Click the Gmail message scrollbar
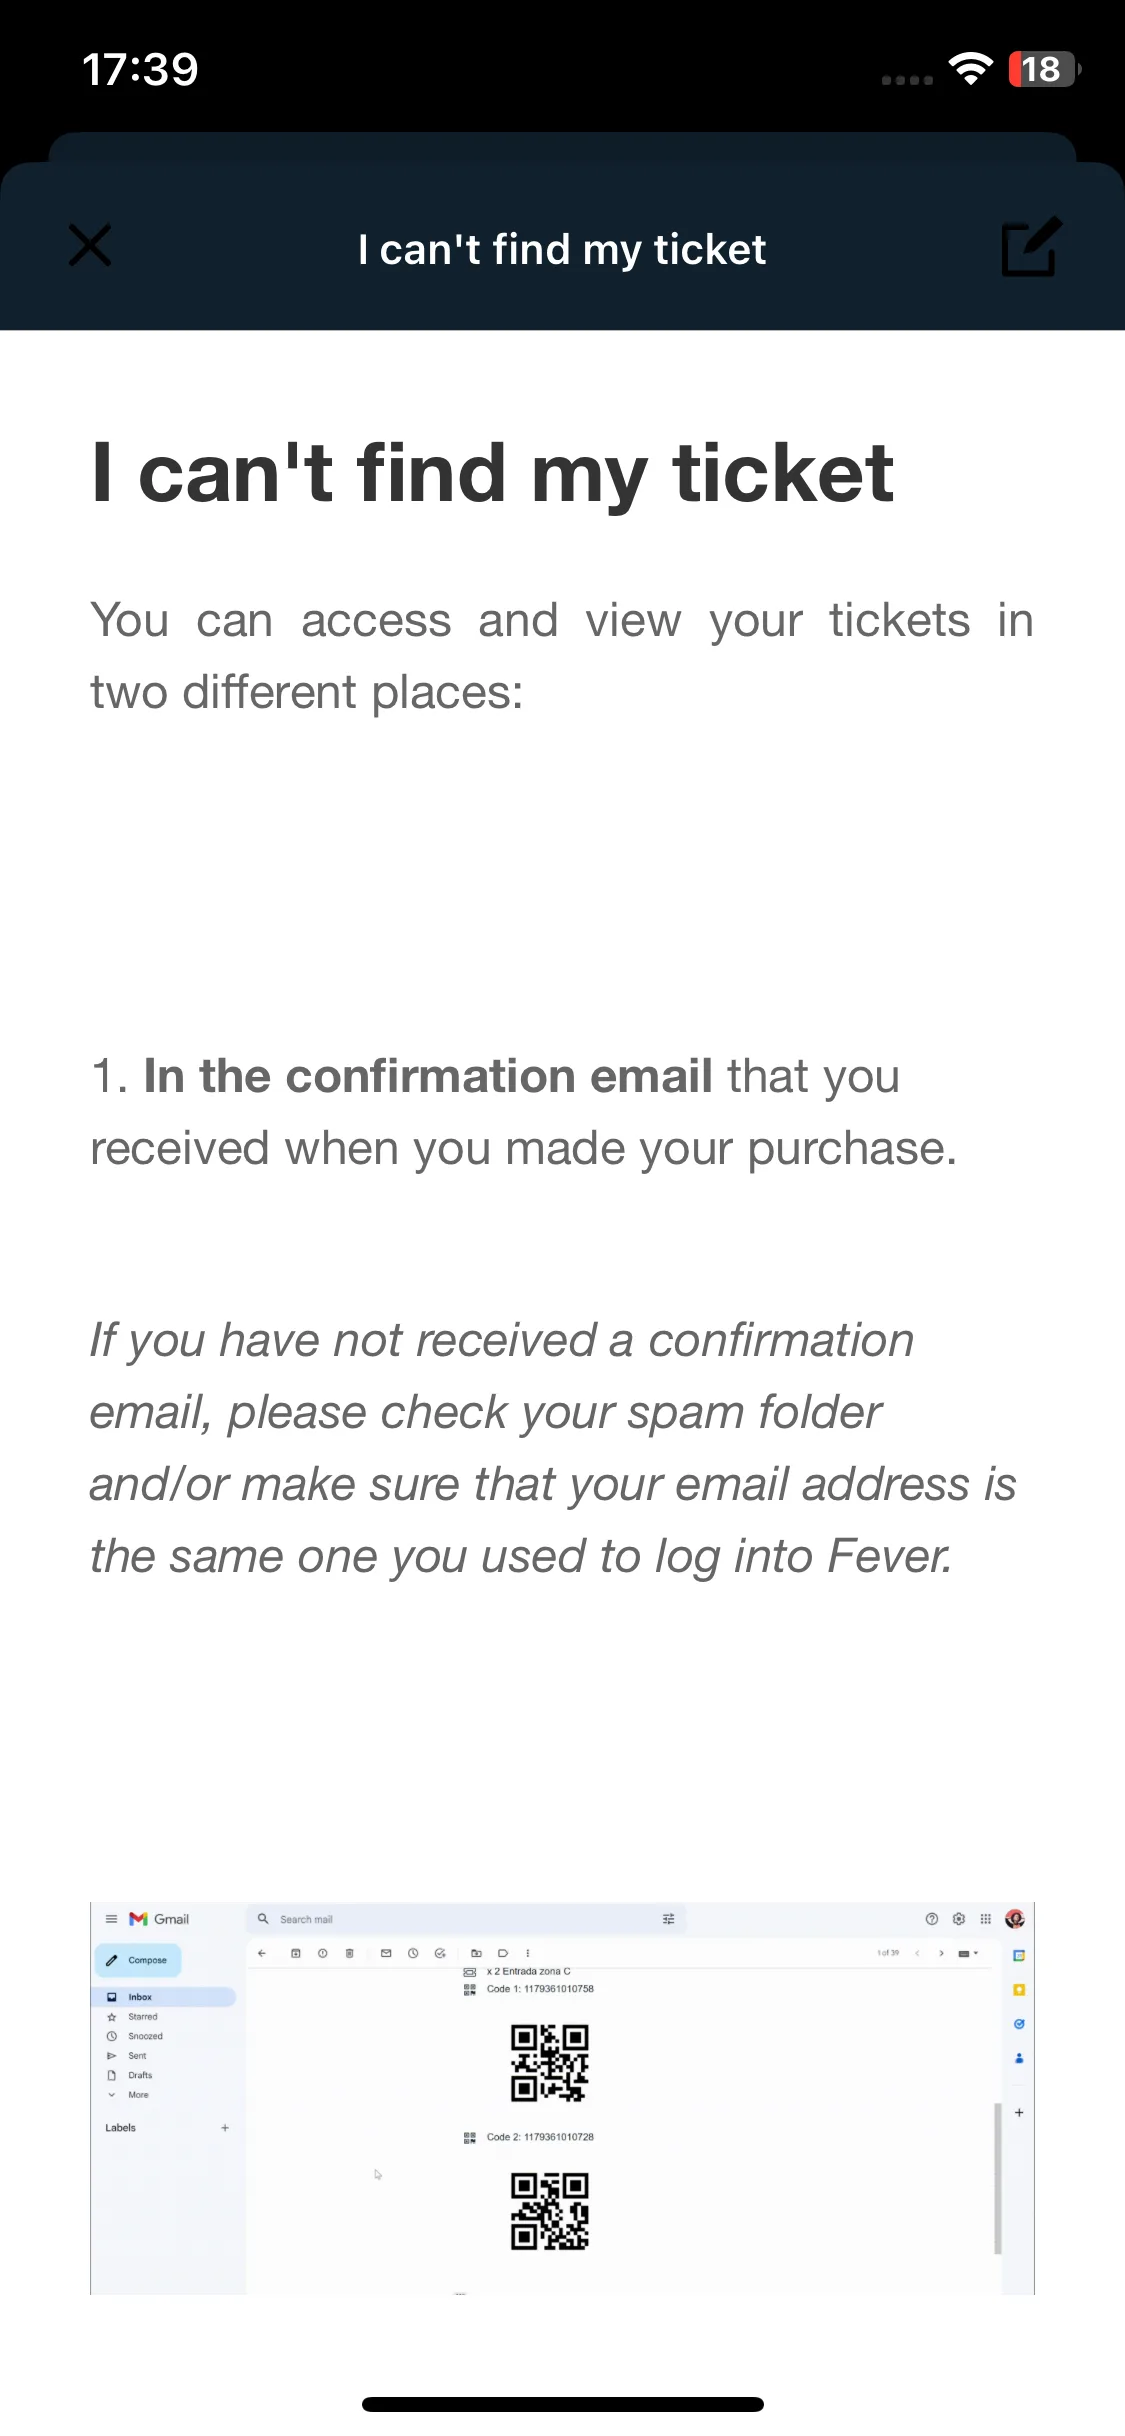 [998, 2179]
